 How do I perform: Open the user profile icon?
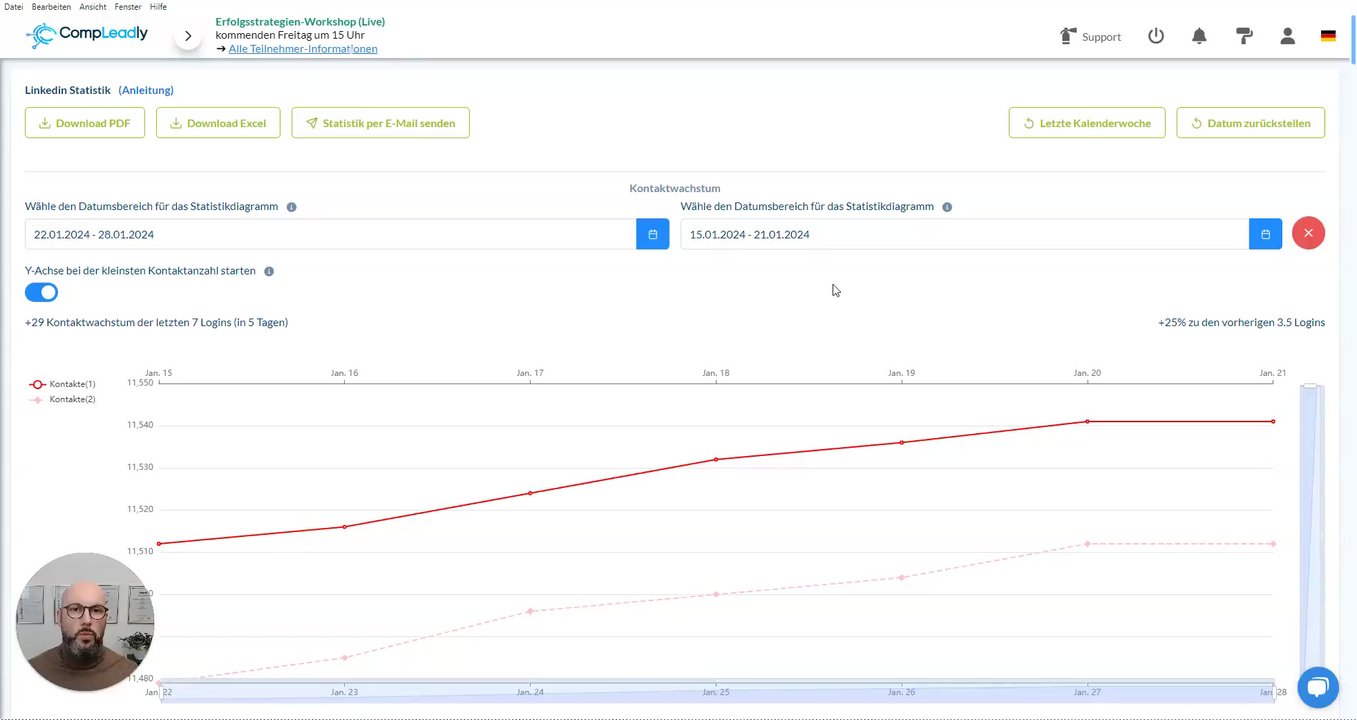1288,36
